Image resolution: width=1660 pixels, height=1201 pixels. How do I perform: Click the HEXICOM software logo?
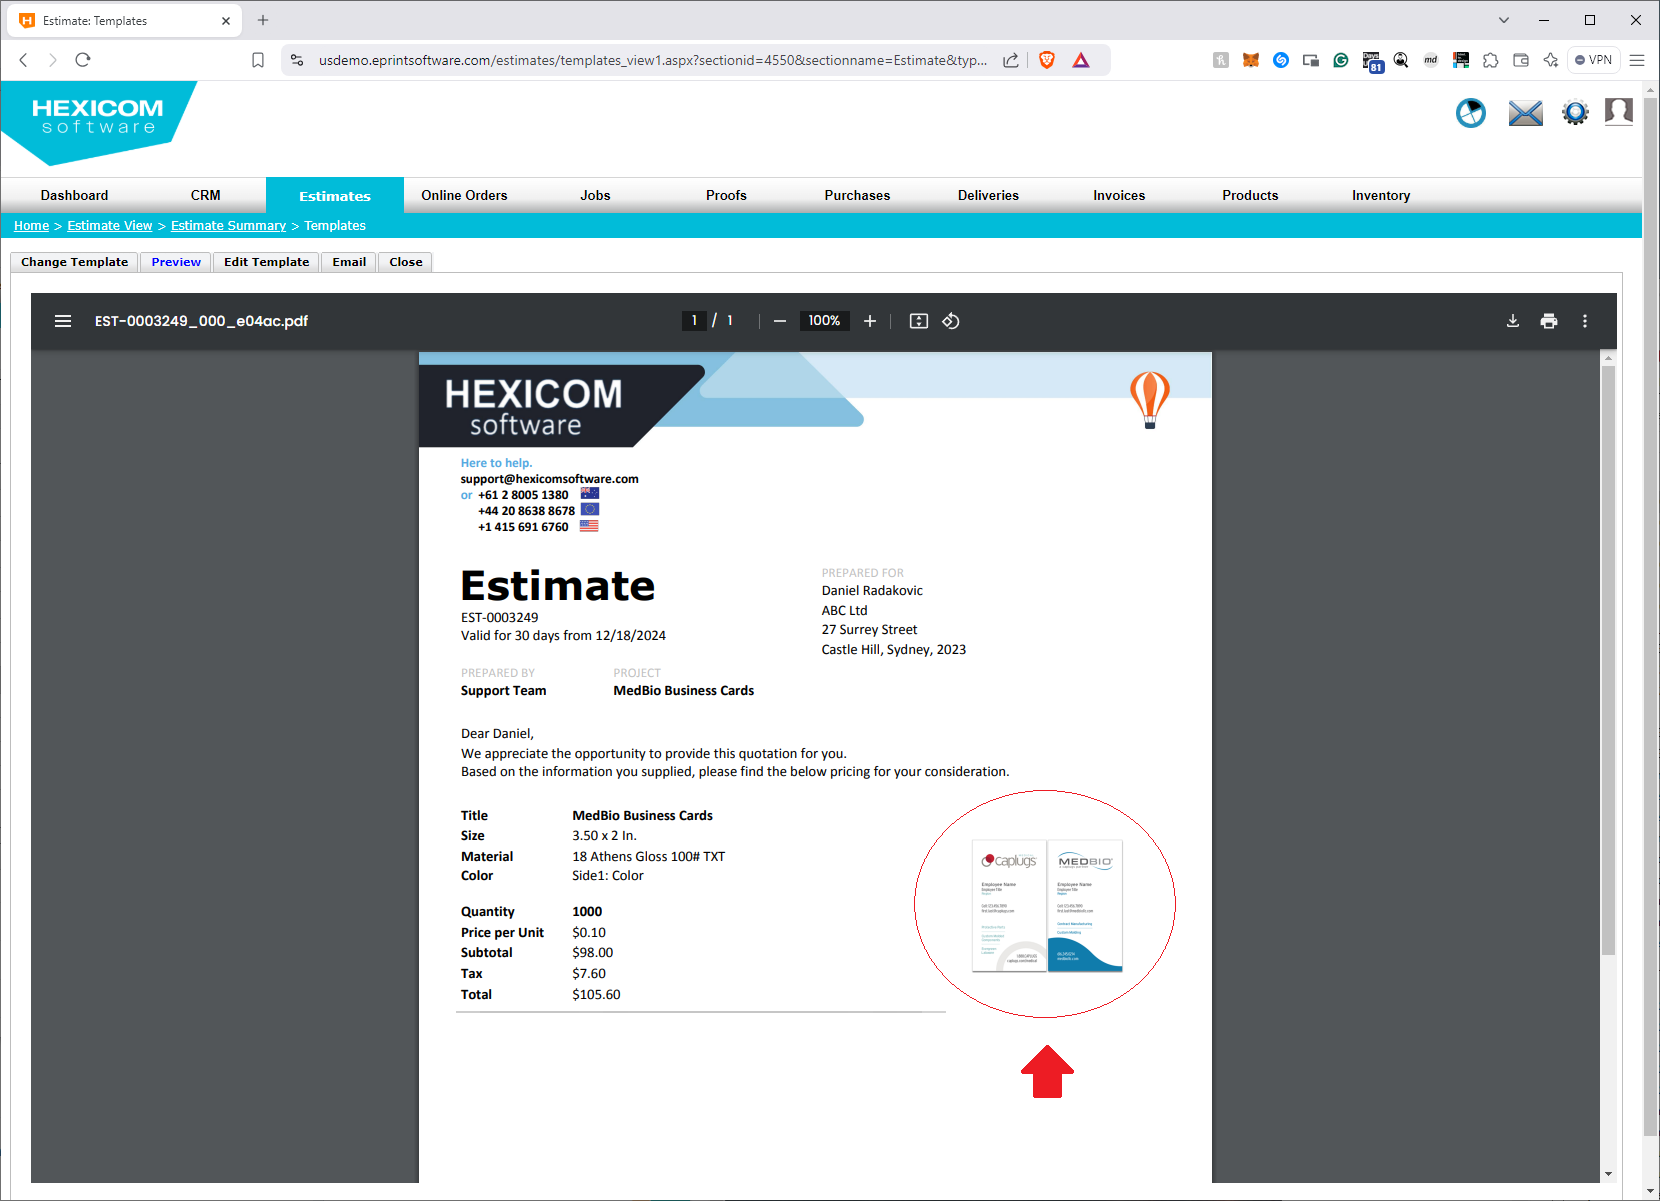click(98, 120)
